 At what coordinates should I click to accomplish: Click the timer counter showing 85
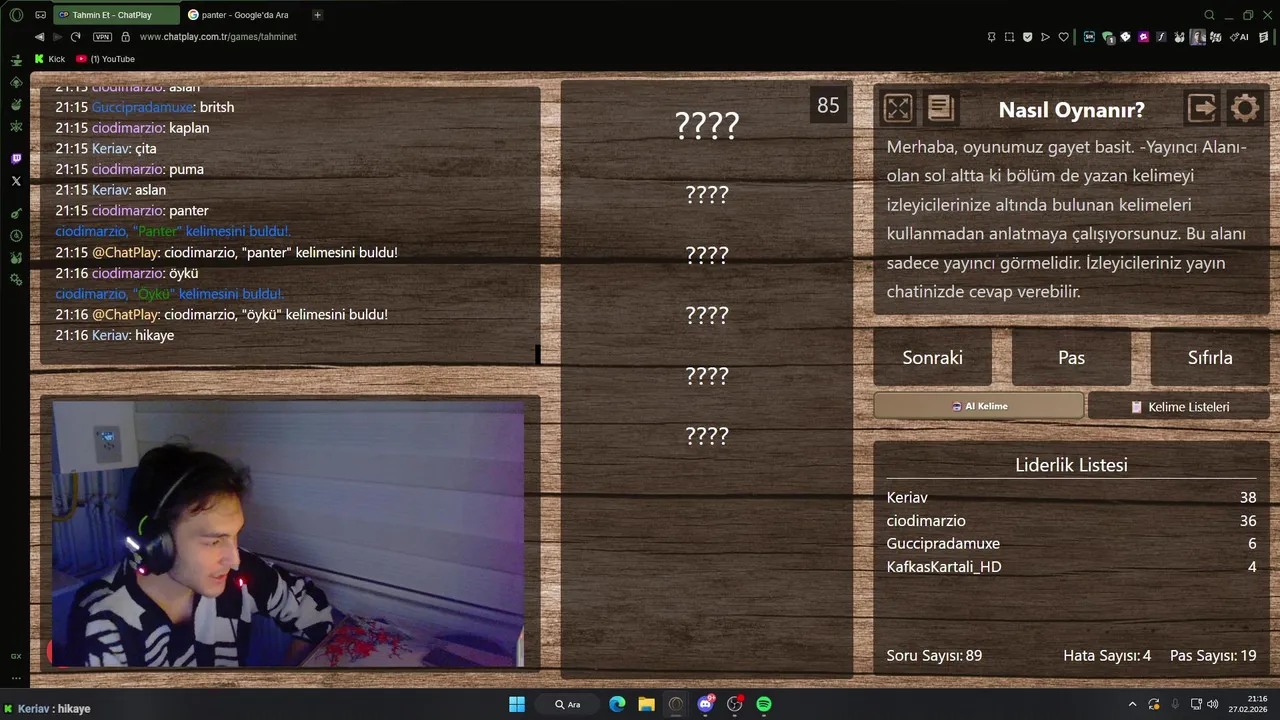[x=828, y=105]
